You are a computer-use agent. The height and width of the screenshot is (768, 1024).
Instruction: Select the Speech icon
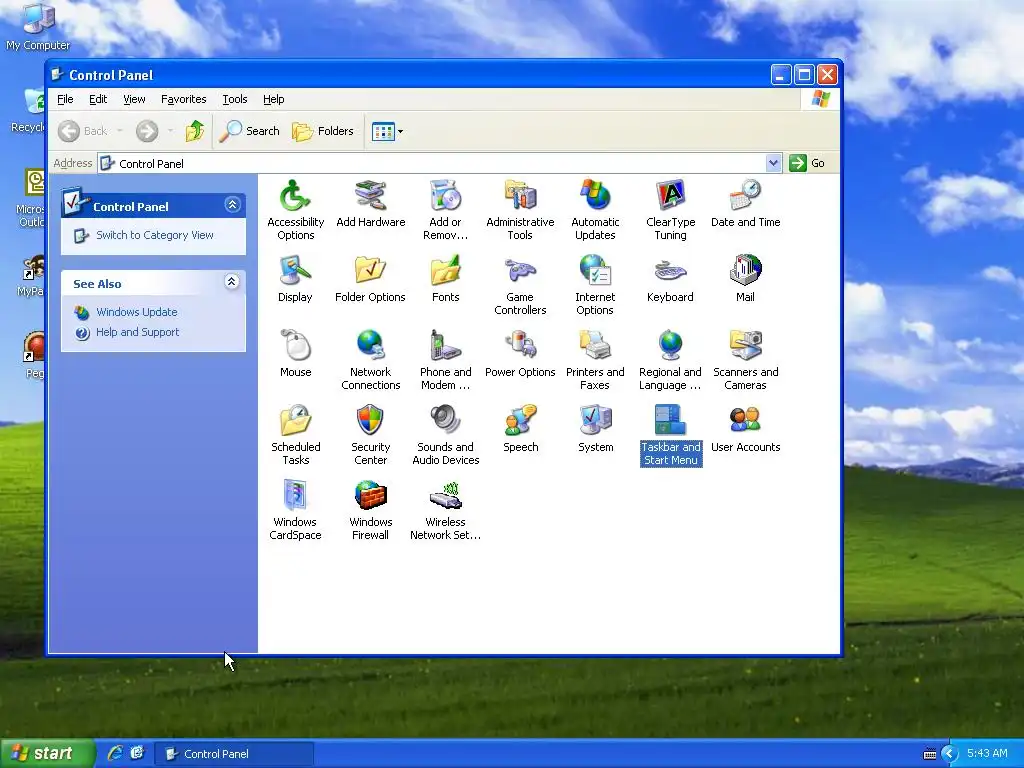coord(520,428)
